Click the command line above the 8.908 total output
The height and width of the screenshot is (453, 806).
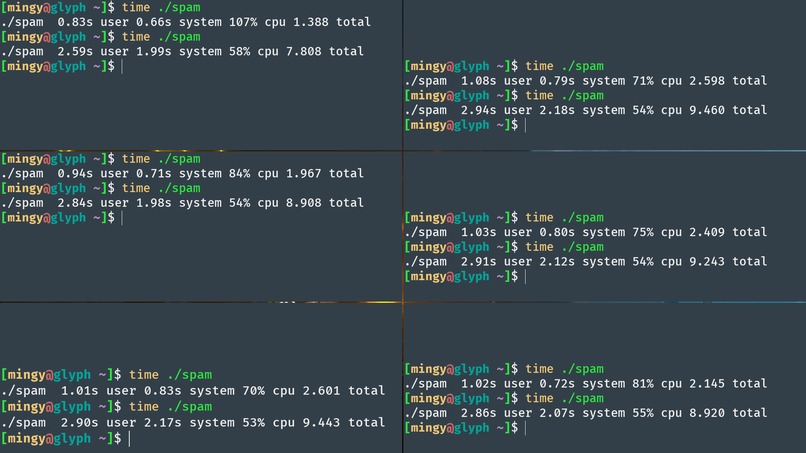tap(101, 188)
